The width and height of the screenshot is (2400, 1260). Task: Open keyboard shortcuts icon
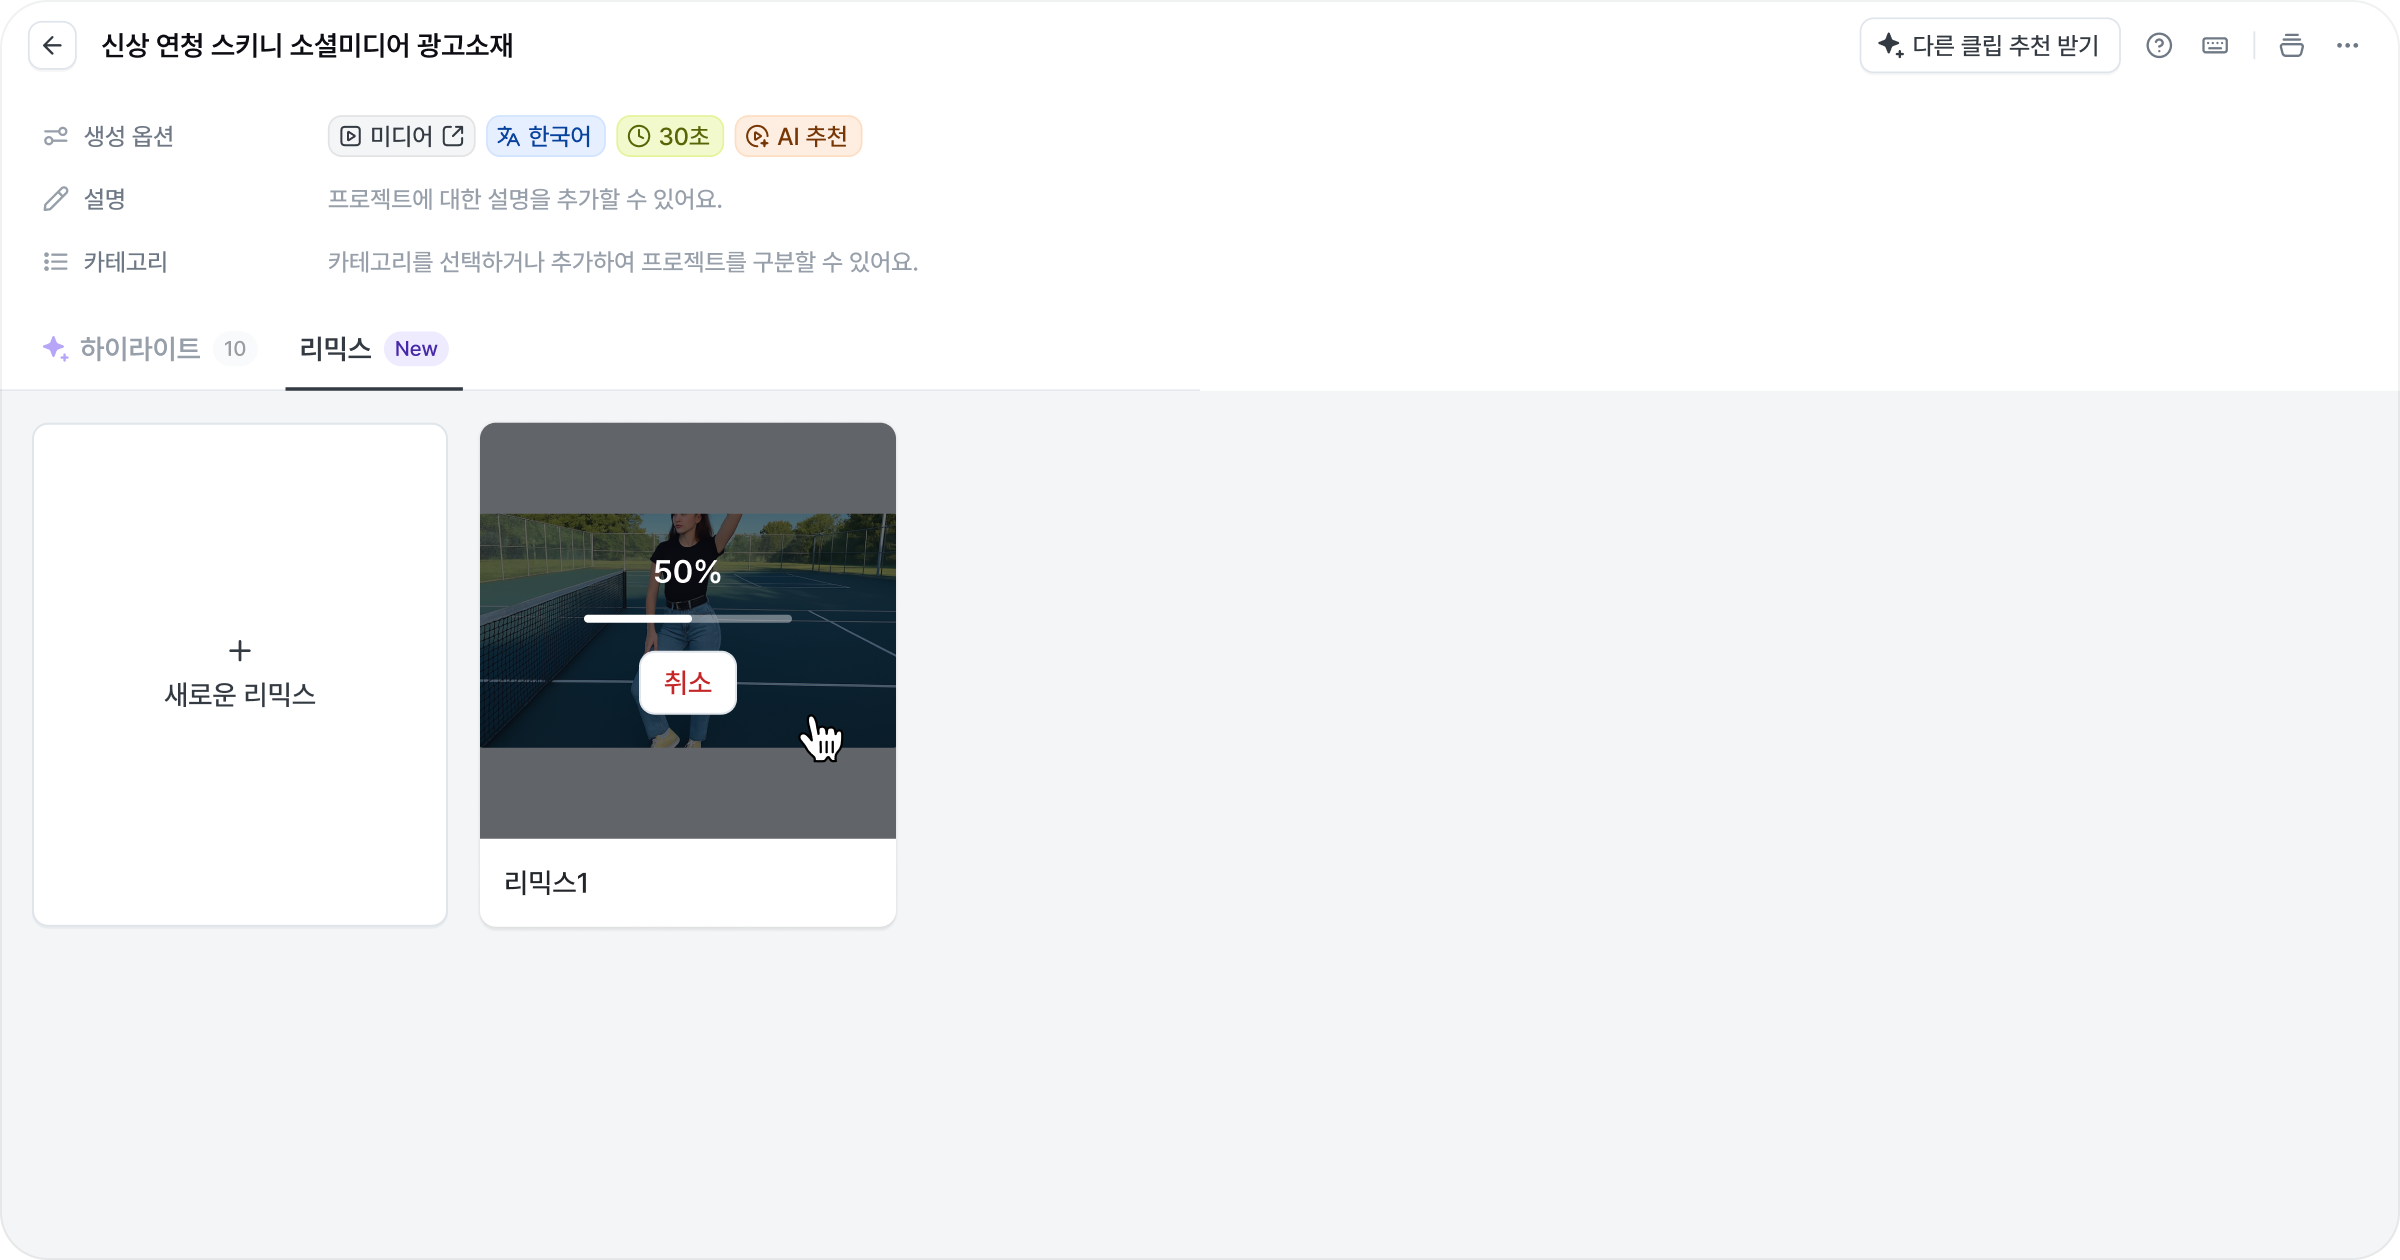[2215, 46]
